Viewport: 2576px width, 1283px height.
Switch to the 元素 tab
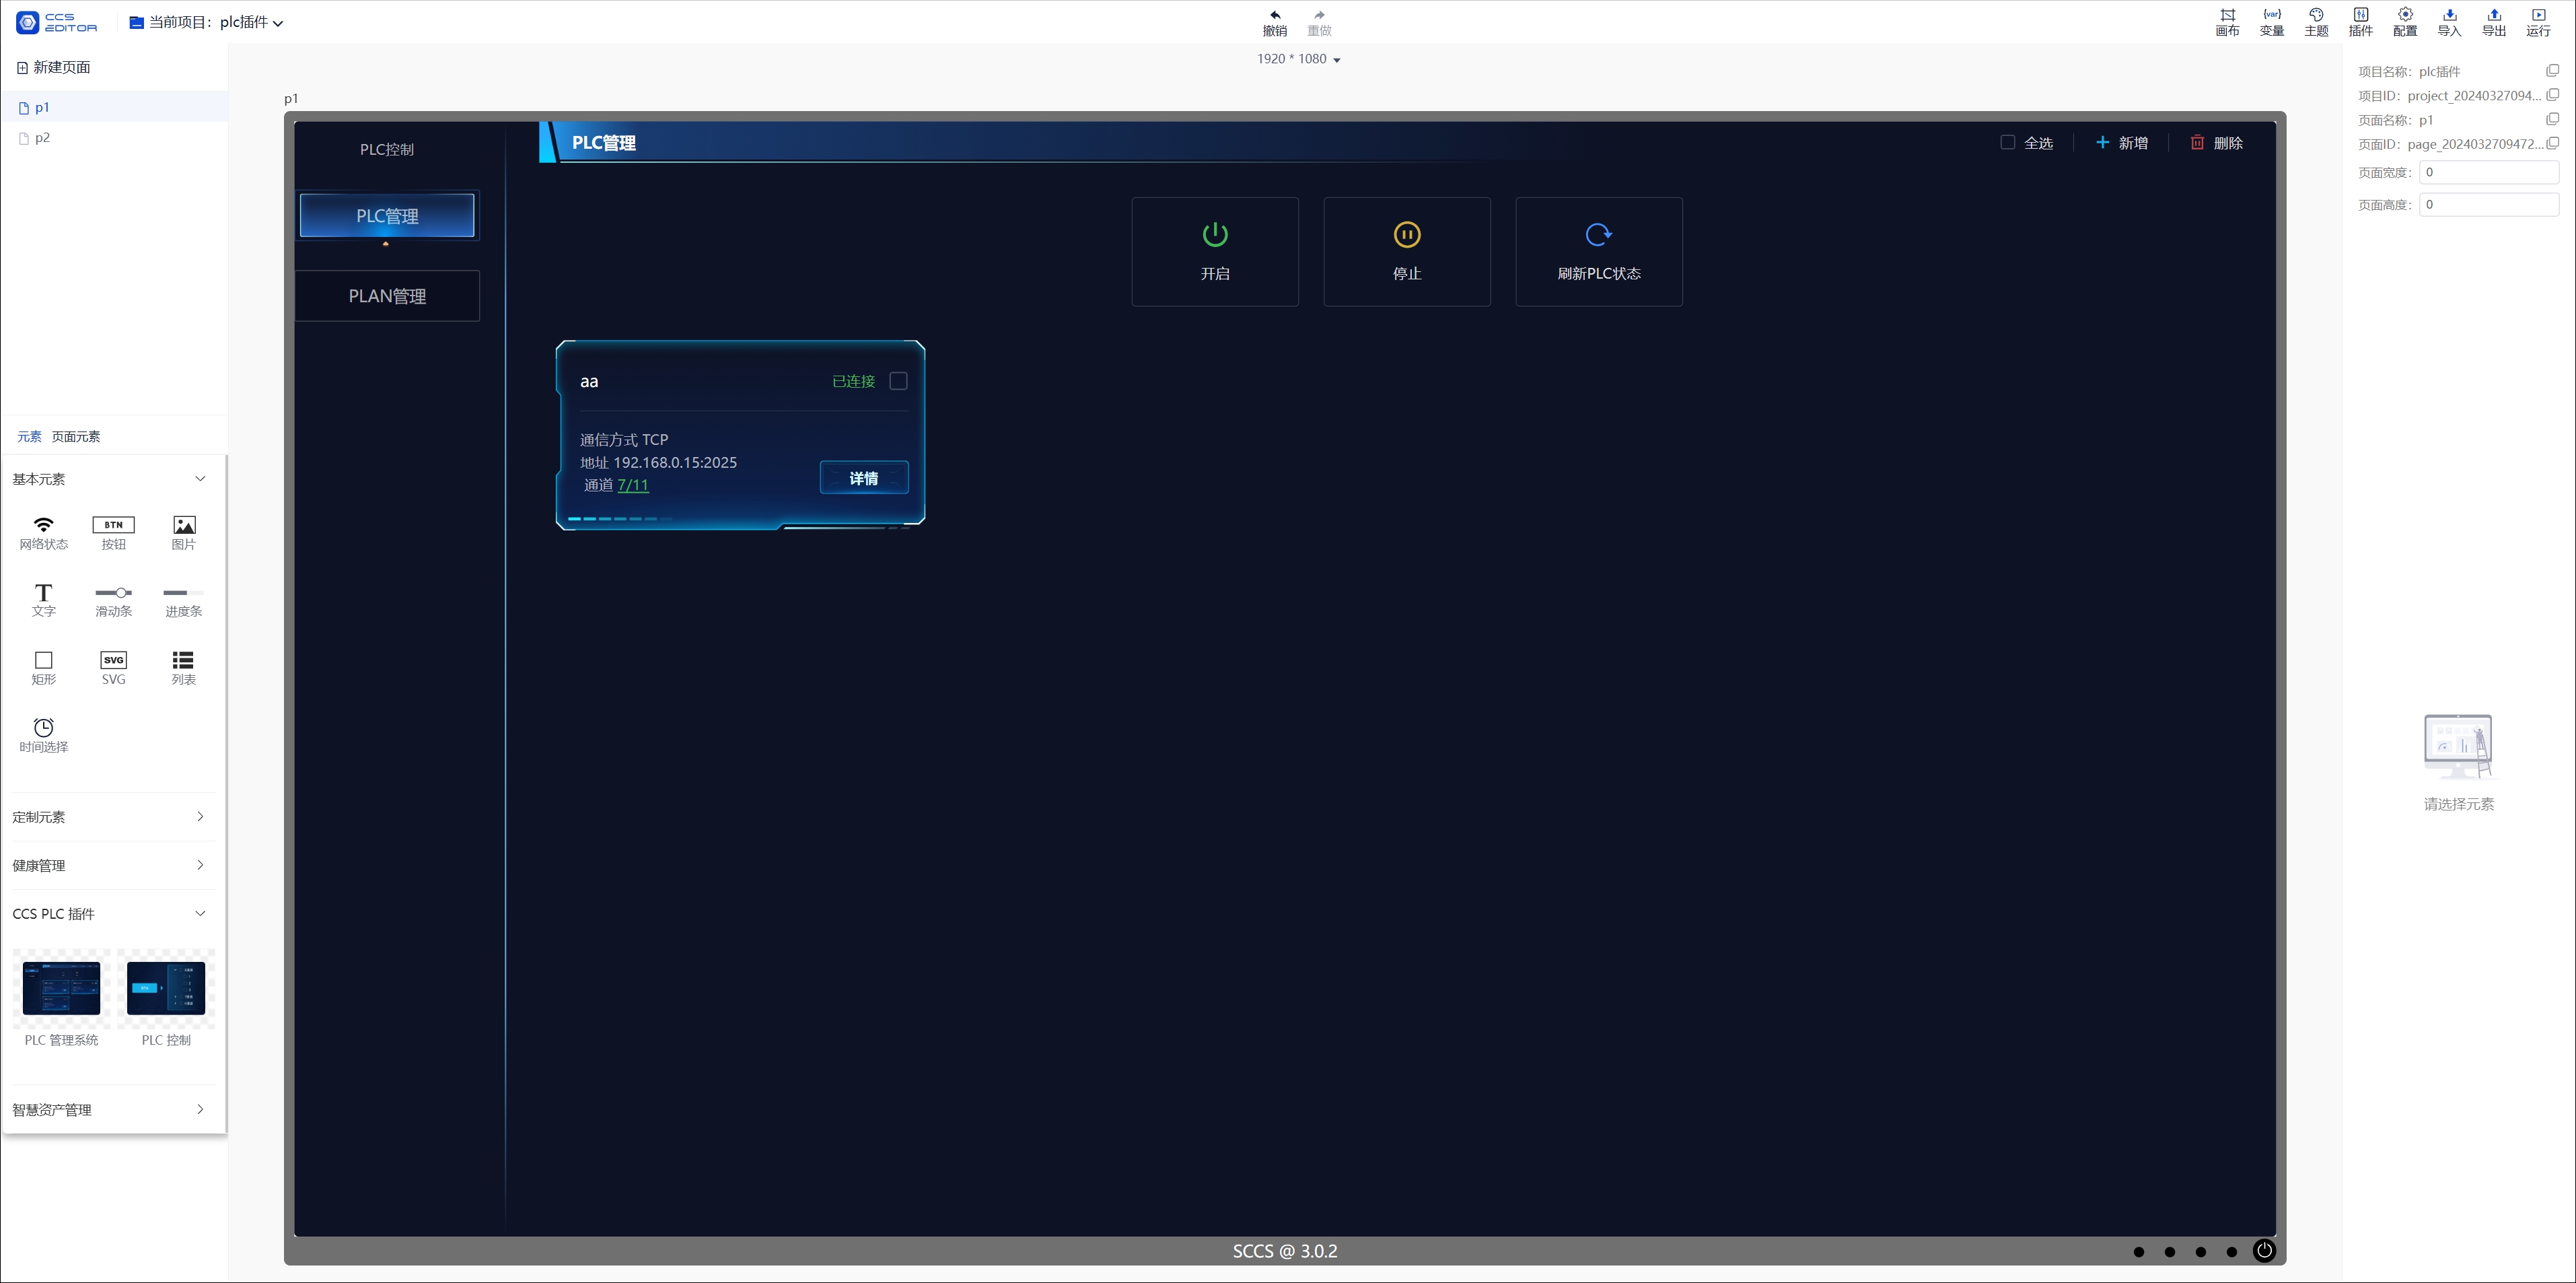(x=29, y=437)
